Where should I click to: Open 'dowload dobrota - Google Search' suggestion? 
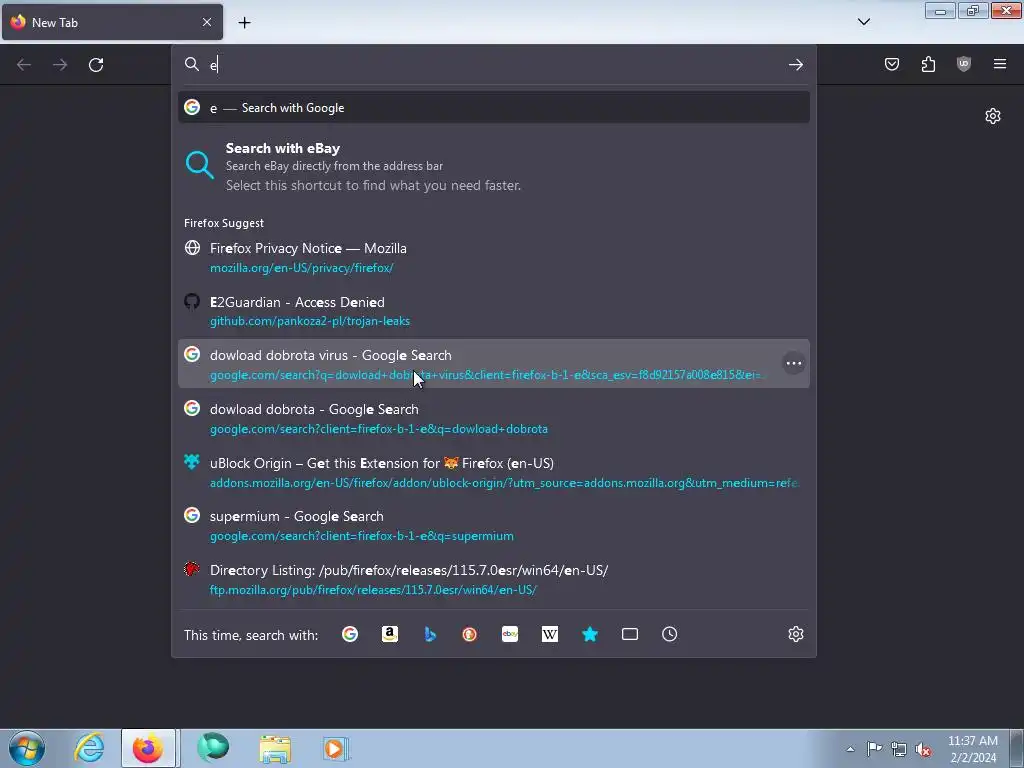[494, 419]
